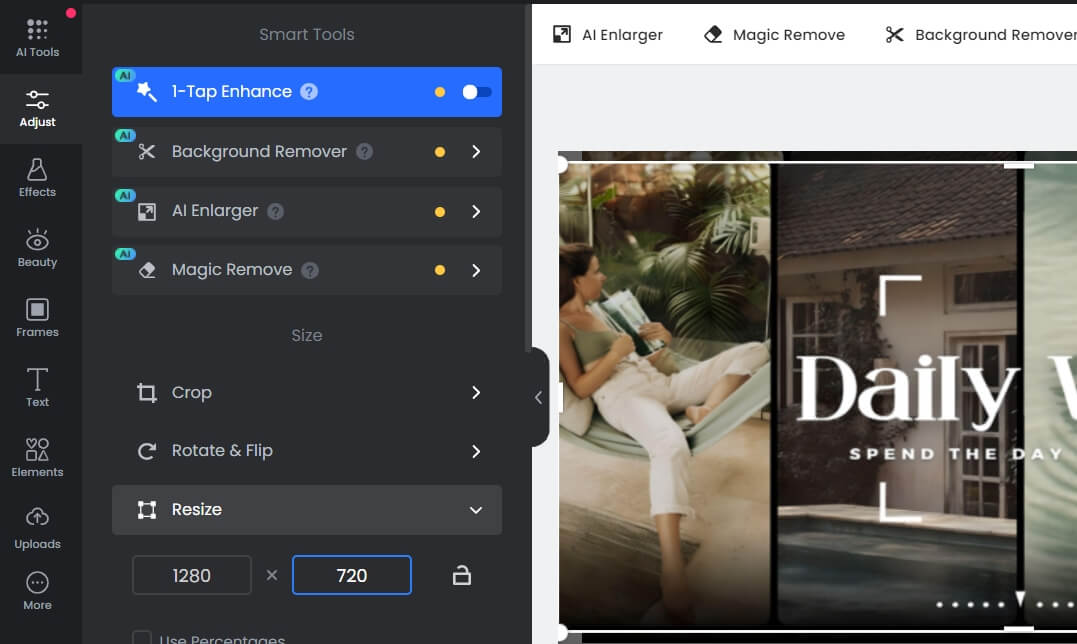Image resolution: width=1077 pixels, height=644 pixels.
Task: Open the Elements panel
Action: (37, 457)
